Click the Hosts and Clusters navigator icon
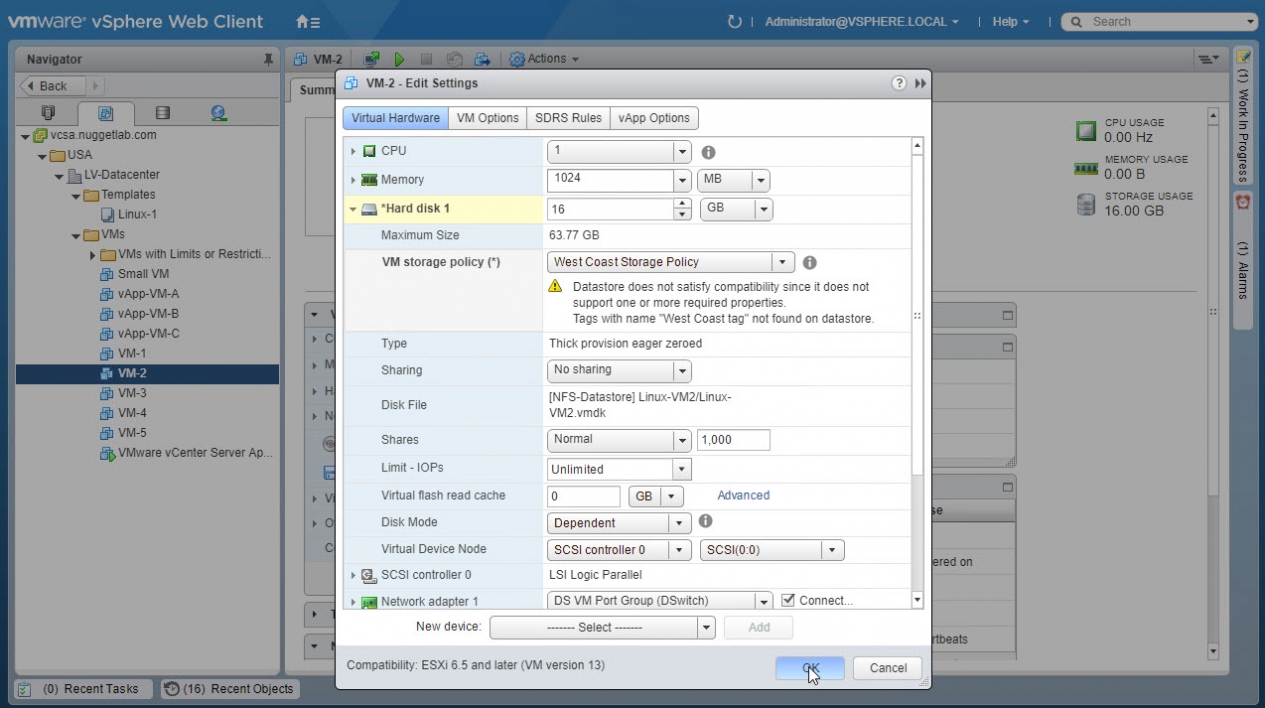The image size is (1265, 708). tap(48, 113)
